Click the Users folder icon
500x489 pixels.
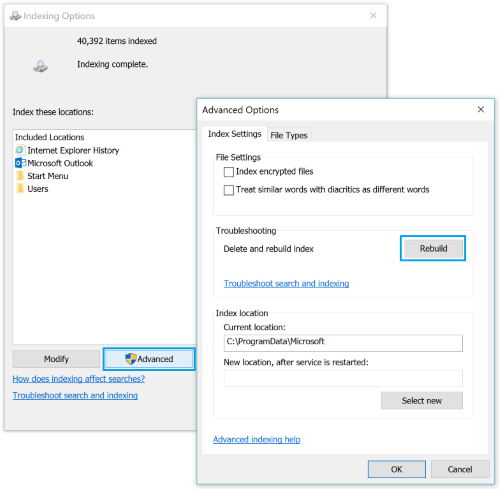tap(20, 189)
